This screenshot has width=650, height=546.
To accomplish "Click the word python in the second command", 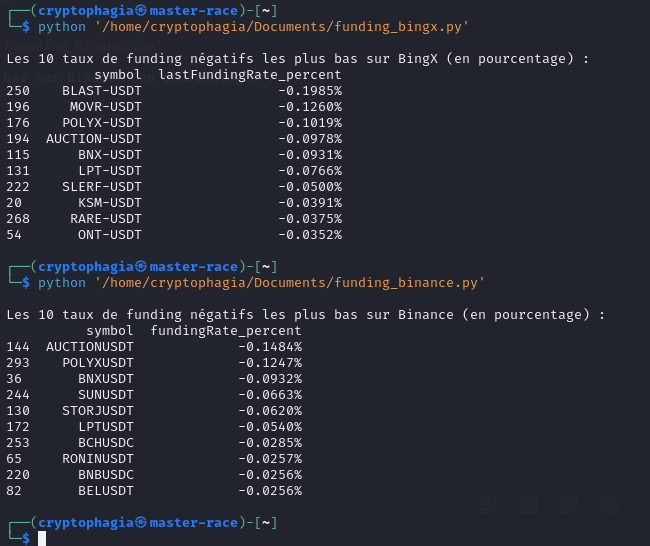I will [x=62, y=283].
